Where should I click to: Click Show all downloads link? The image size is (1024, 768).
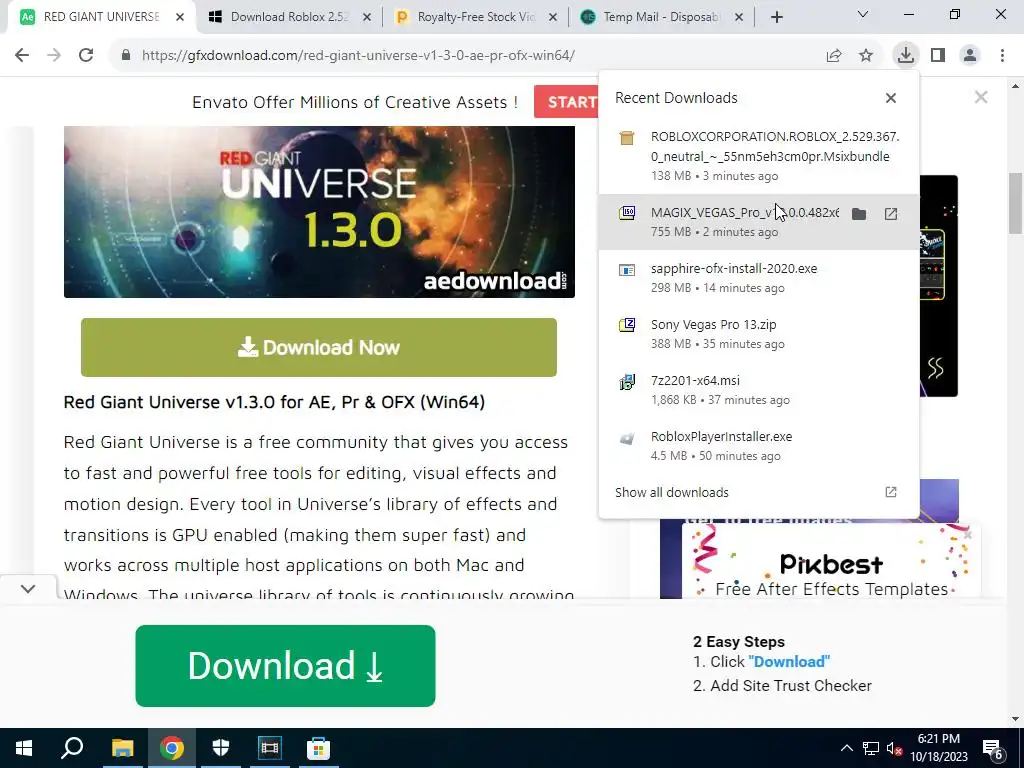671,492
